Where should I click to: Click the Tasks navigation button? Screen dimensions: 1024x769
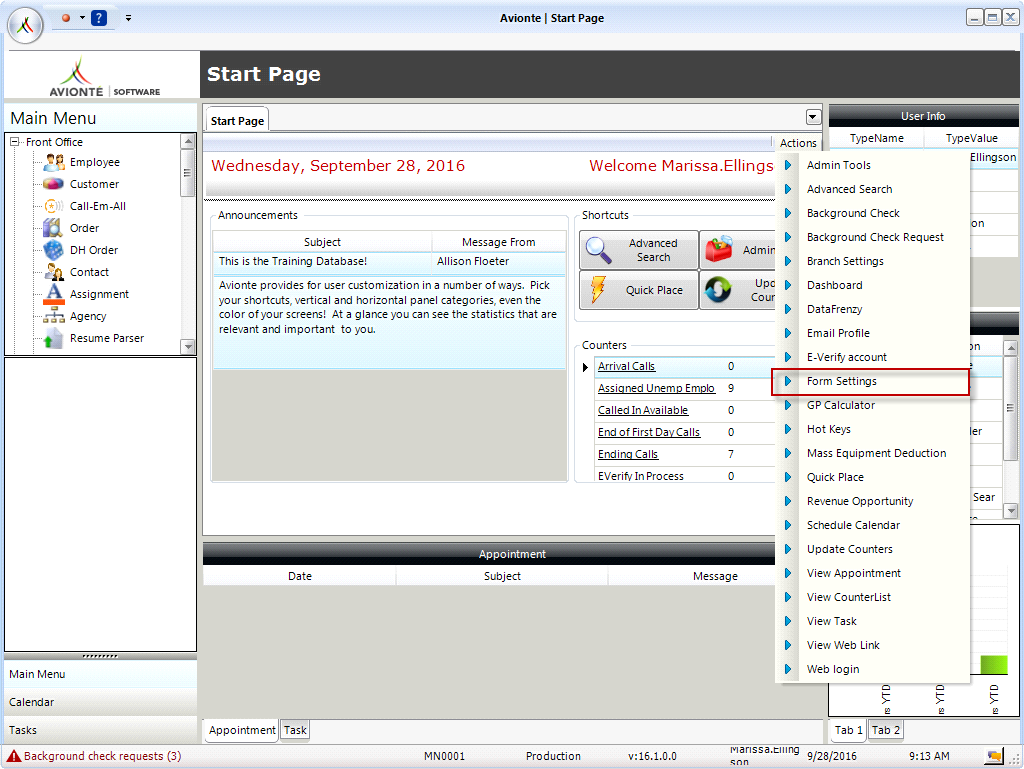point(101,730)
